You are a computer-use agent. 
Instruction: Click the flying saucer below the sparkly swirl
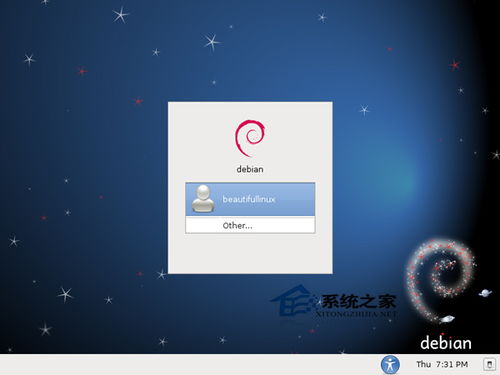(447, 319)
